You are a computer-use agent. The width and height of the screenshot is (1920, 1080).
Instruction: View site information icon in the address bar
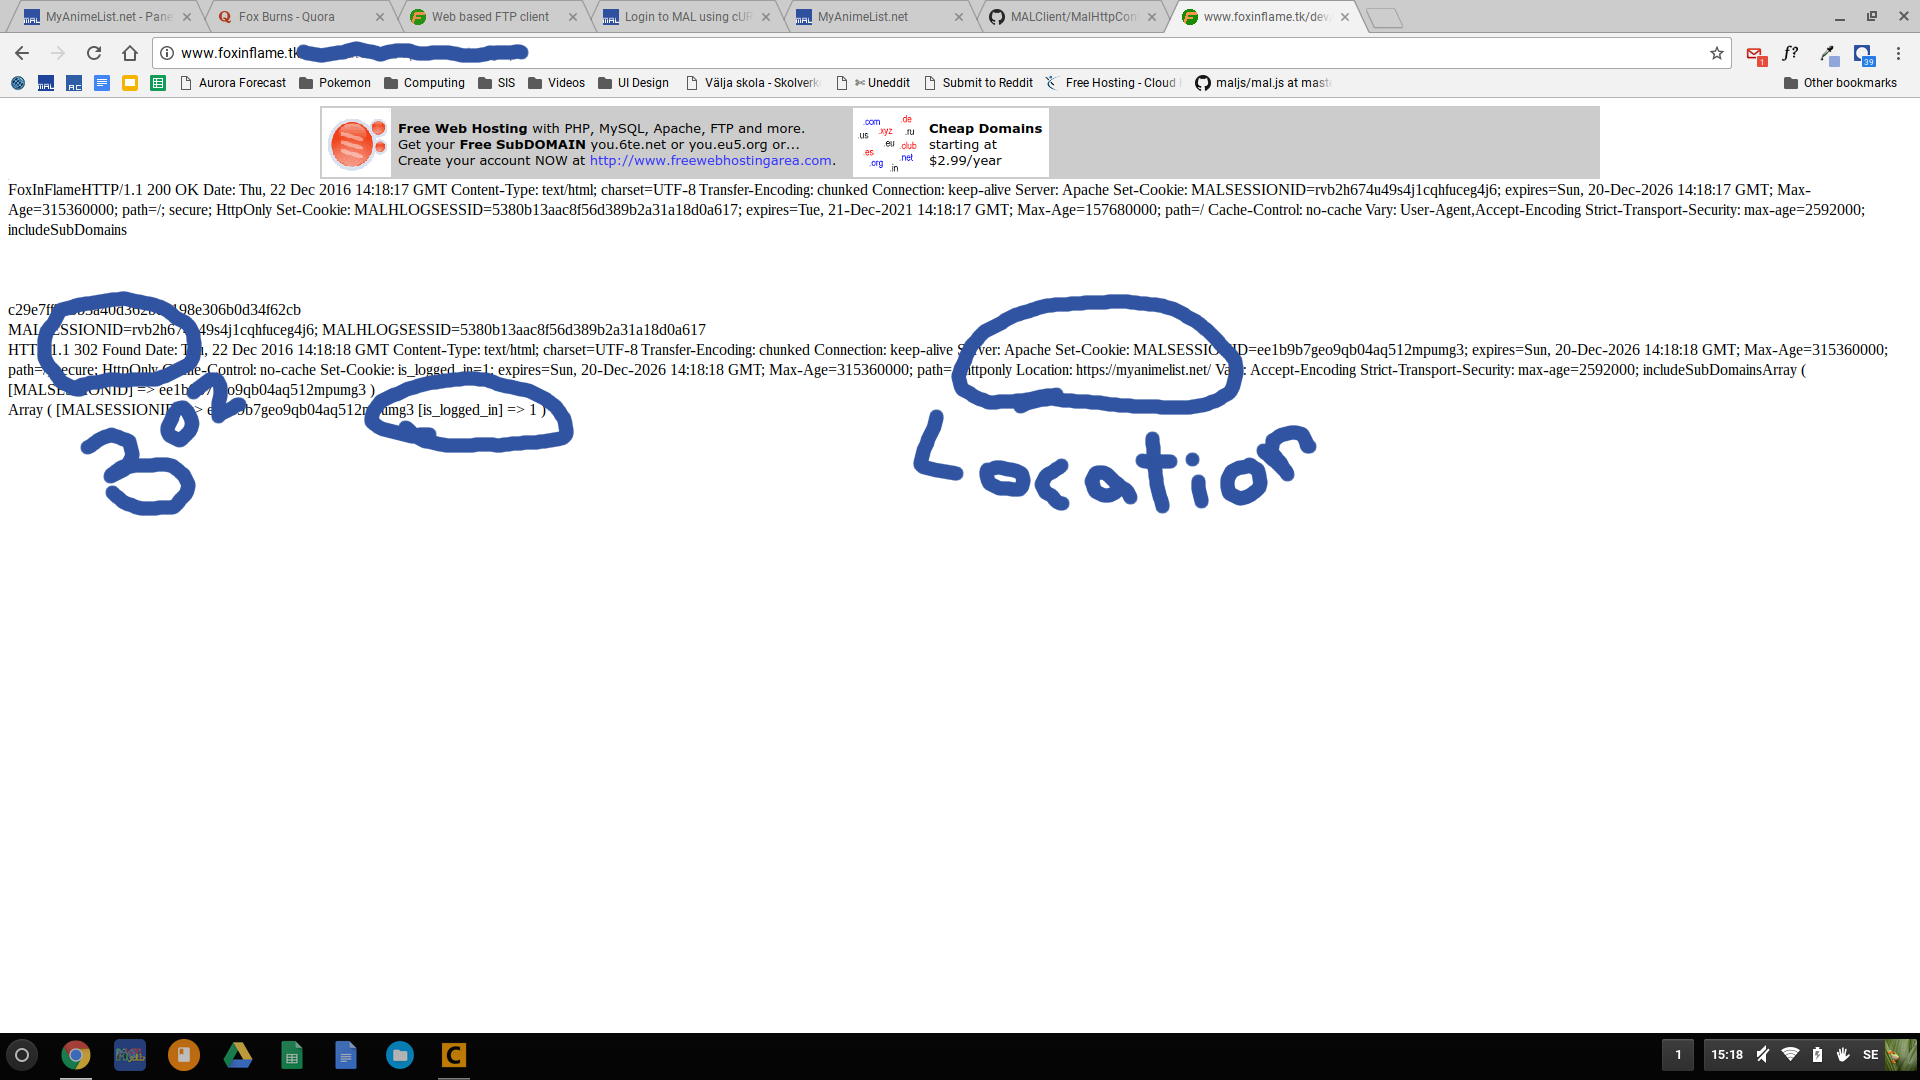167,53
